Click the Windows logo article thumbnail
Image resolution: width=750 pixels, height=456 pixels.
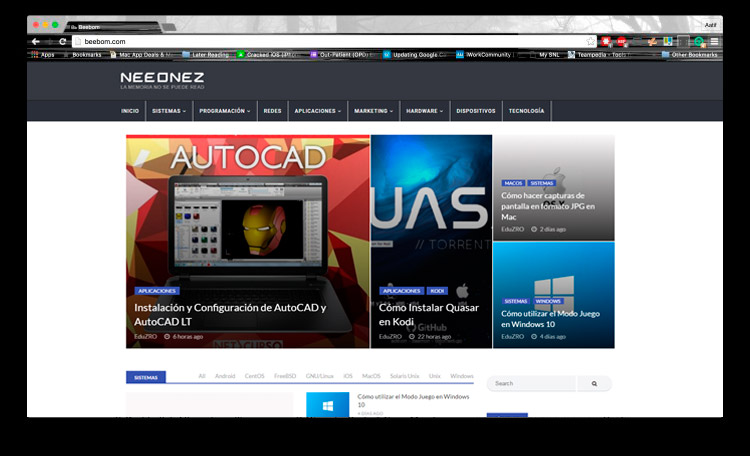pos(328,405)
